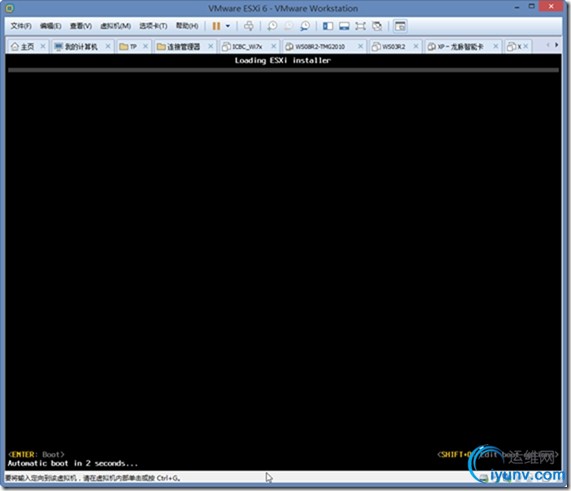Close the WS08R2-TMG2010 tab
The width and height of the screenshot is (571, 491).
[360, 46]
